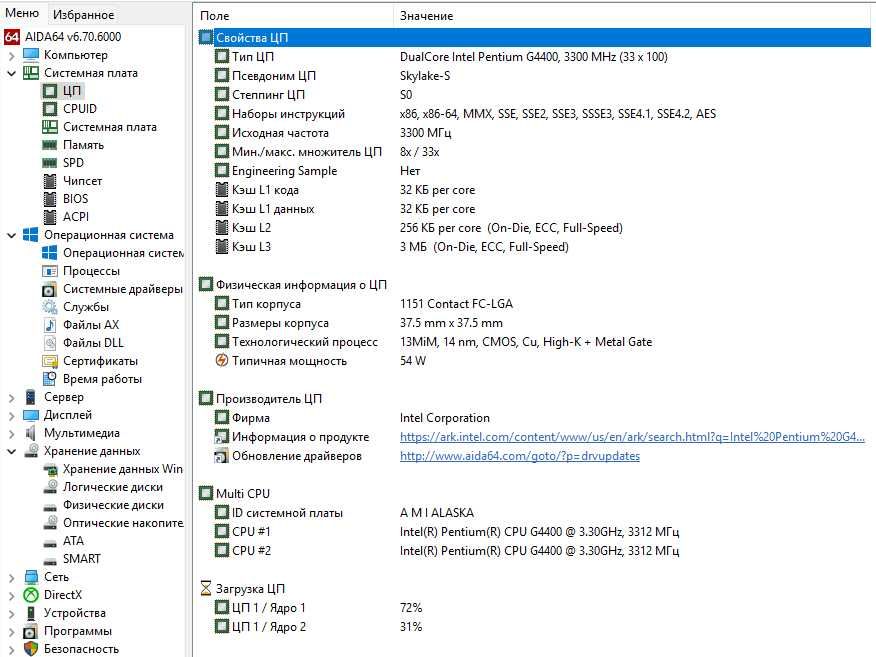Collapse the Хранение данных node
Image resolution: width=876 pixels, height=657 pixels.
[x=11, y=451]
